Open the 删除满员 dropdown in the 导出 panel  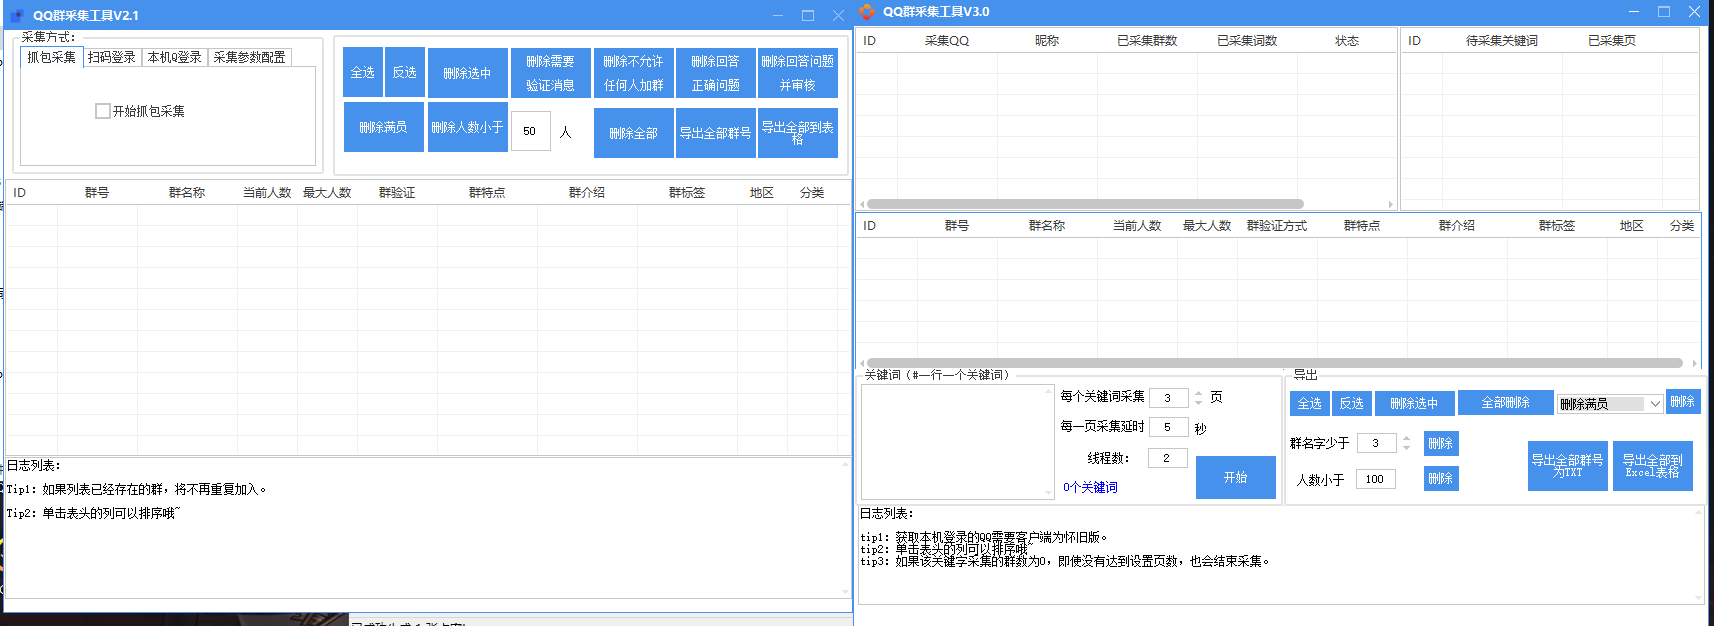pos(1655,404)
